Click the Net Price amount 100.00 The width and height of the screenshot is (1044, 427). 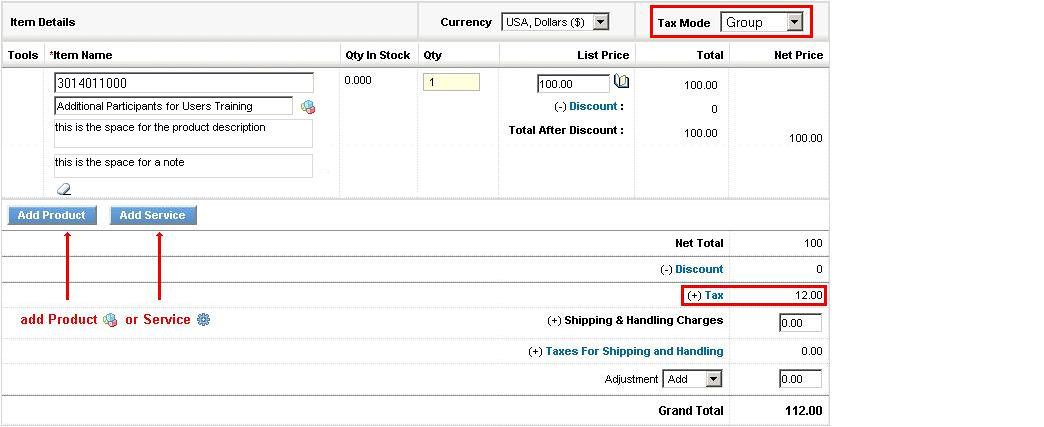click(806, 139)
